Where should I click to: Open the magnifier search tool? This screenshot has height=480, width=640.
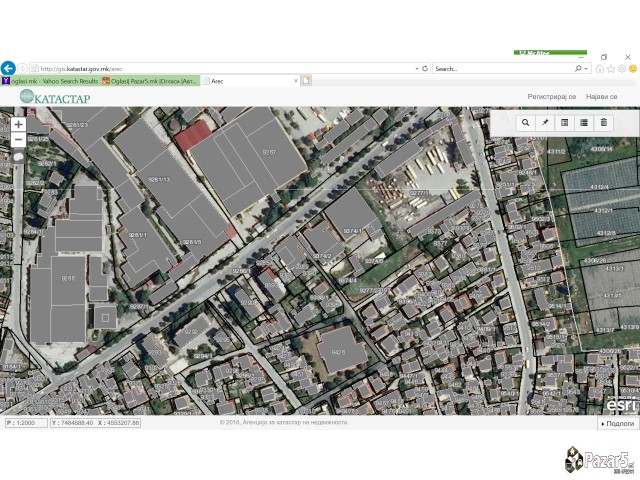point(526,122)
